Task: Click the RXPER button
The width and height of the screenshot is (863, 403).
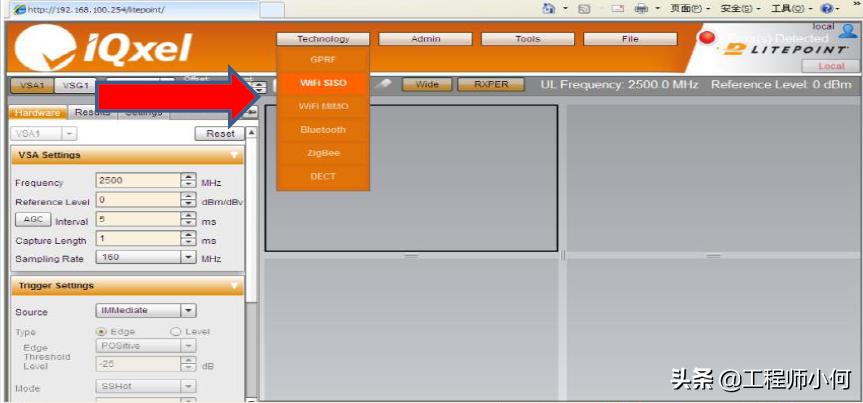Action: (x=491, y=84)
